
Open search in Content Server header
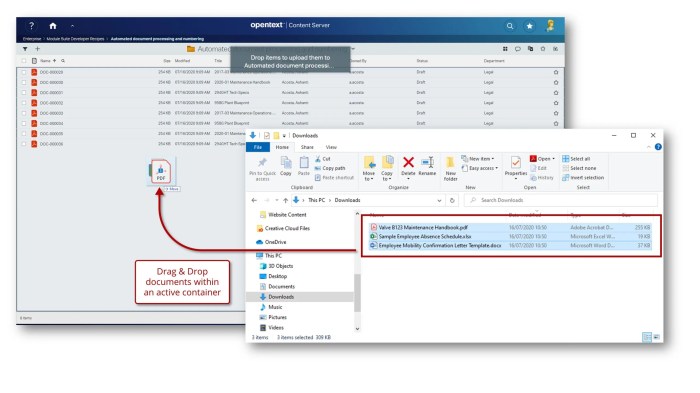[509, 26]
